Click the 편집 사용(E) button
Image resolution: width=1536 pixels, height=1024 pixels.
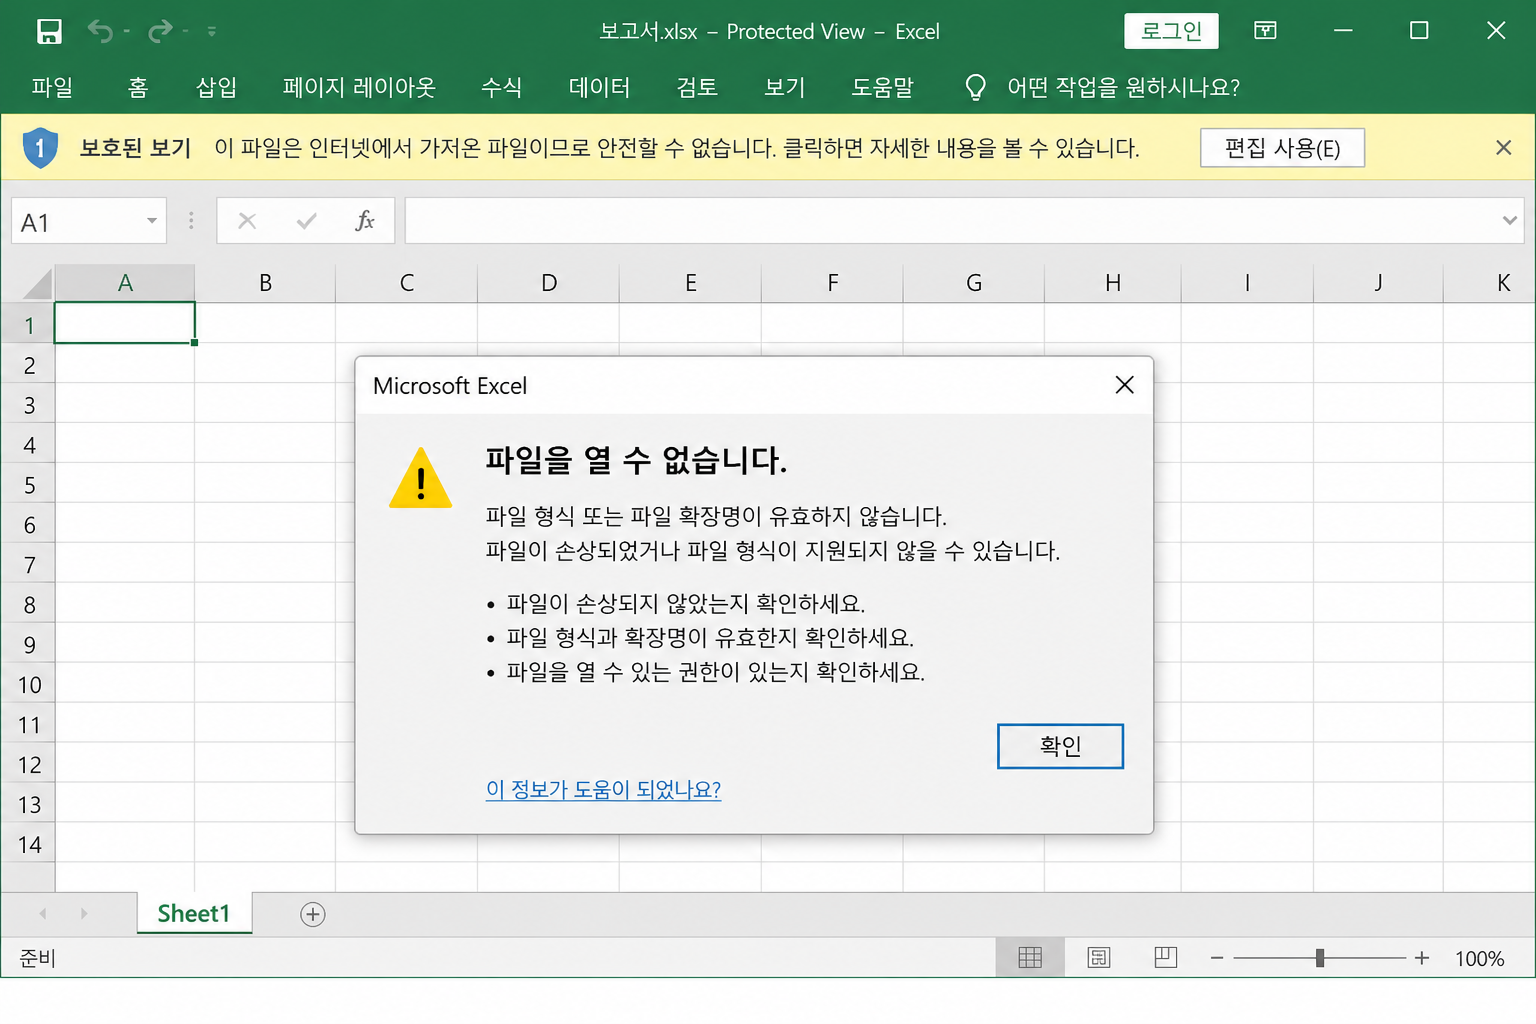(1282, 148)
